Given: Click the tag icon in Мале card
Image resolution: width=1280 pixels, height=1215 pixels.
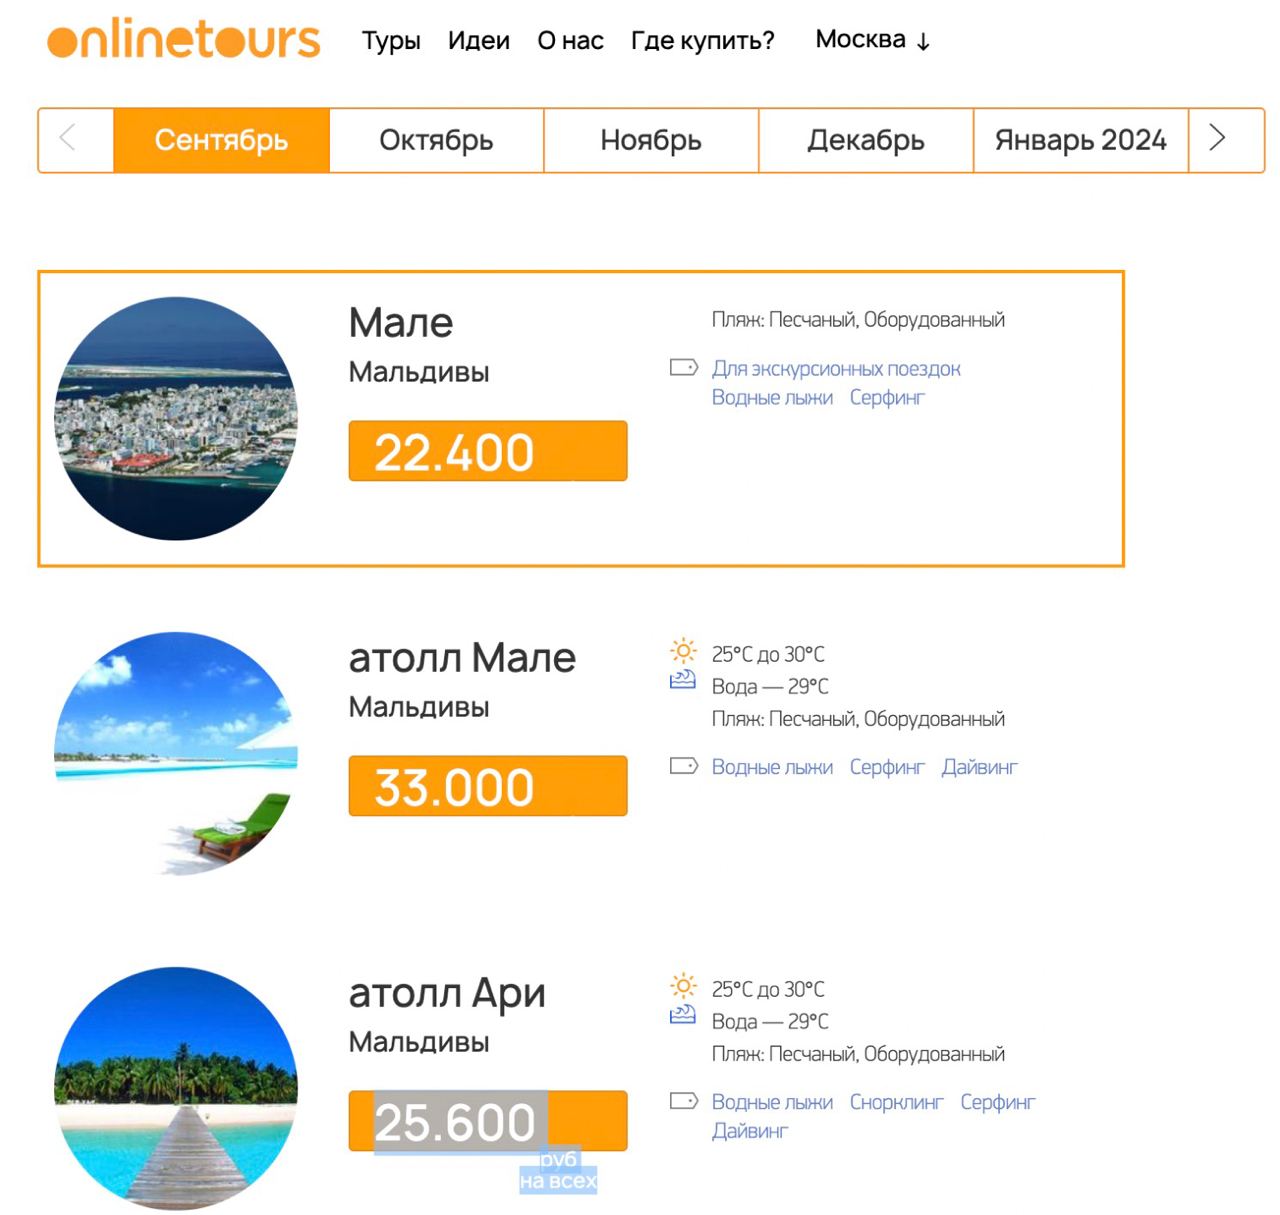Looking at the screenshot, I should [683, 367].
